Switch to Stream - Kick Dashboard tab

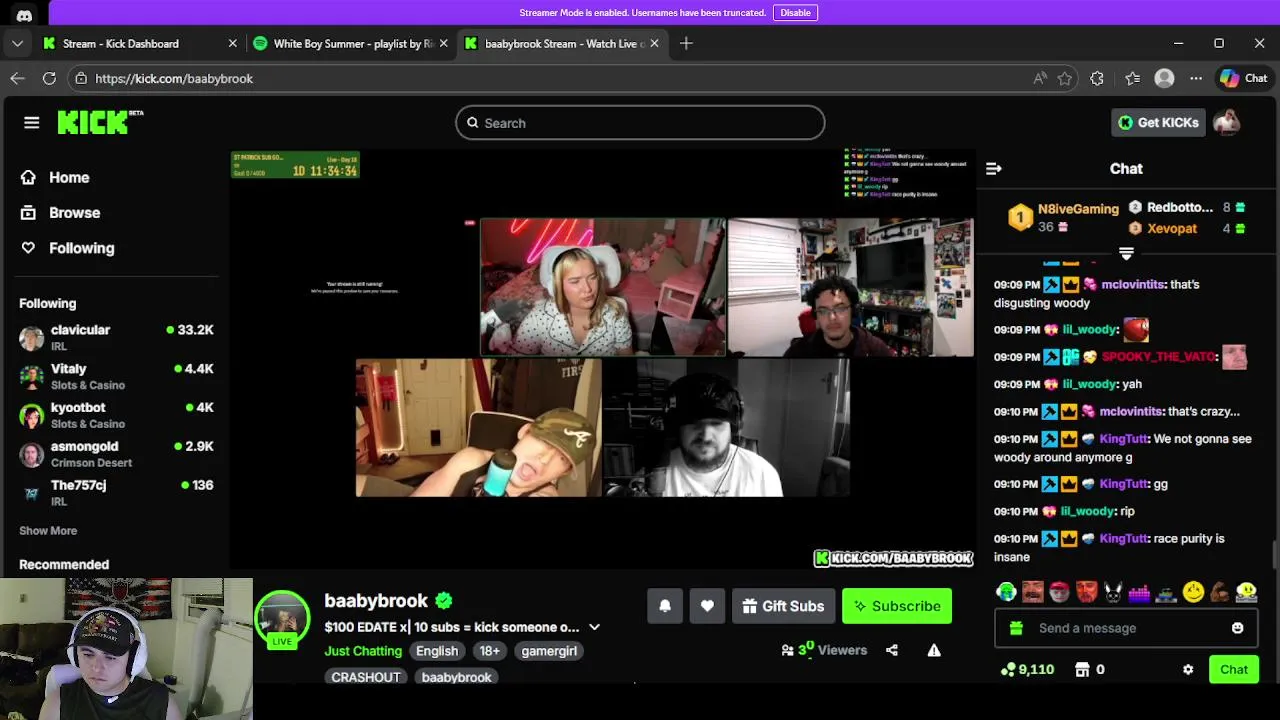tap(140, 43)
